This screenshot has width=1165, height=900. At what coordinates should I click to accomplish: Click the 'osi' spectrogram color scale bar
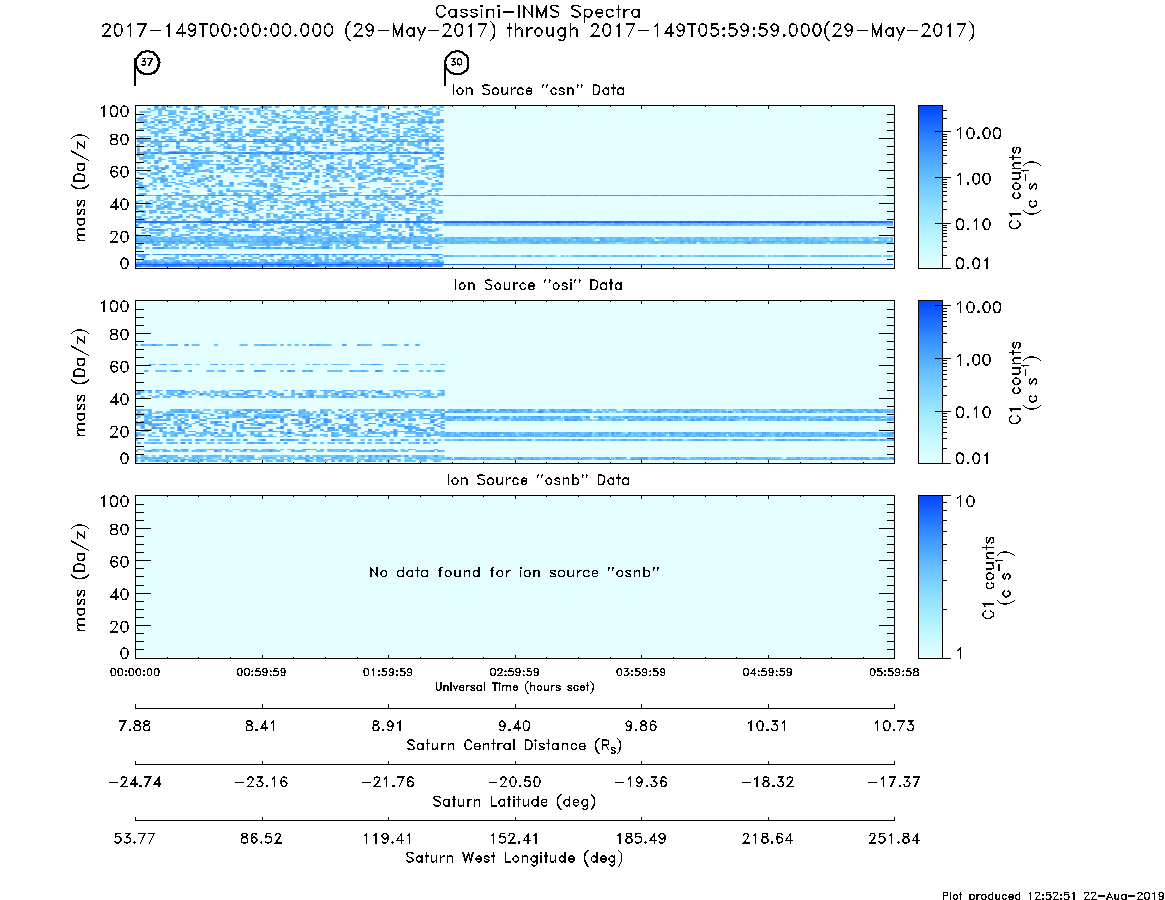[x=930, y=382]
